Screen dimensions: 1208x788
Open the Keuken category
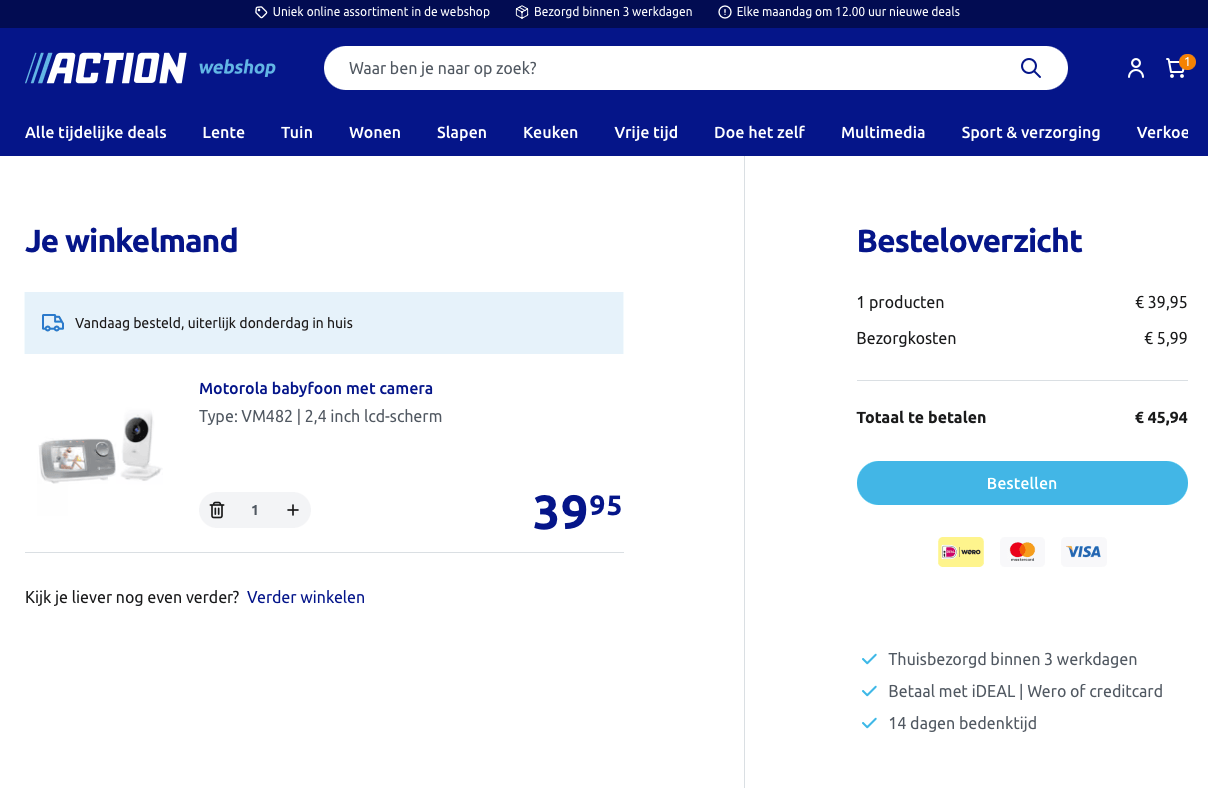(550, 132)
